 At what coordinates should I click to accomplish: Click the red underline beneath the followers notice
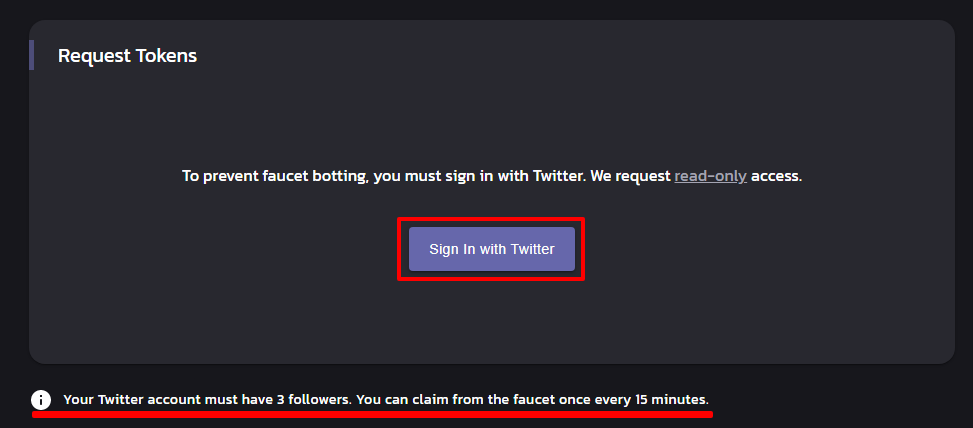(372, 414)
